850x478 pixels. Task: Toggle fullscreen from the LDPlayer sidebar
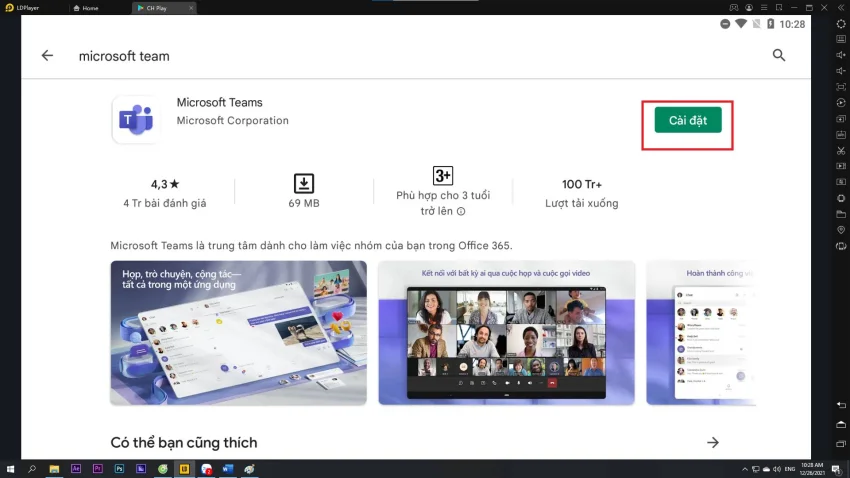click(x=841, y=87)
